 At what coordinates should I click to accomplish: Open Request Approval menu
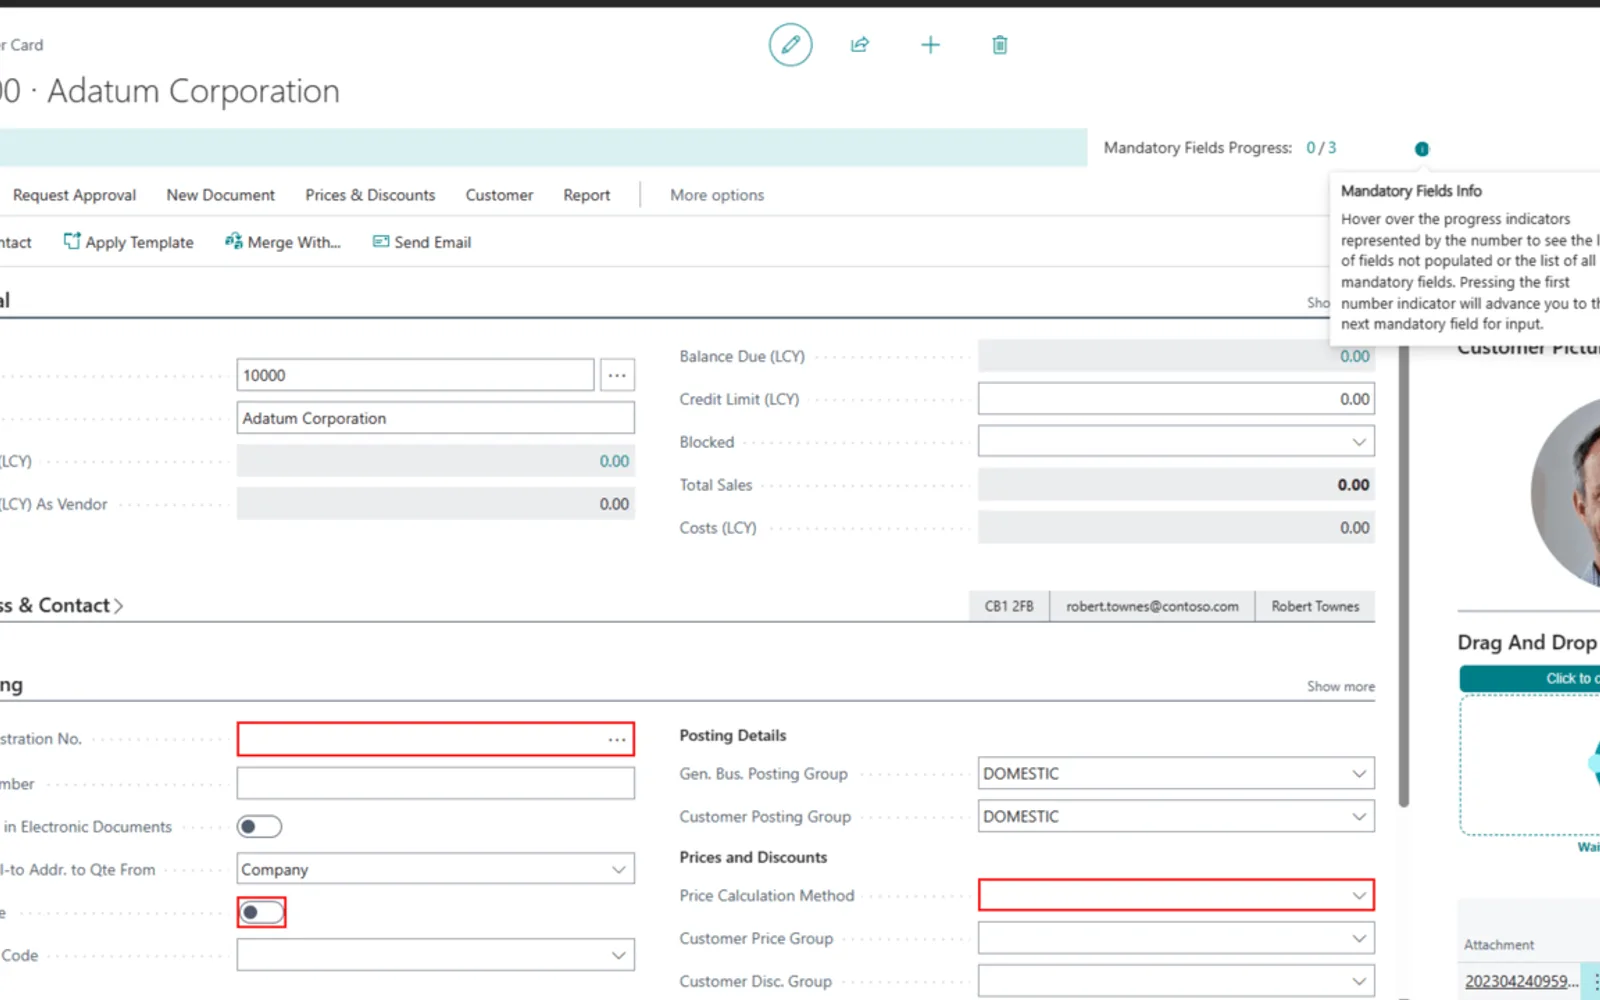coord(74,195)
